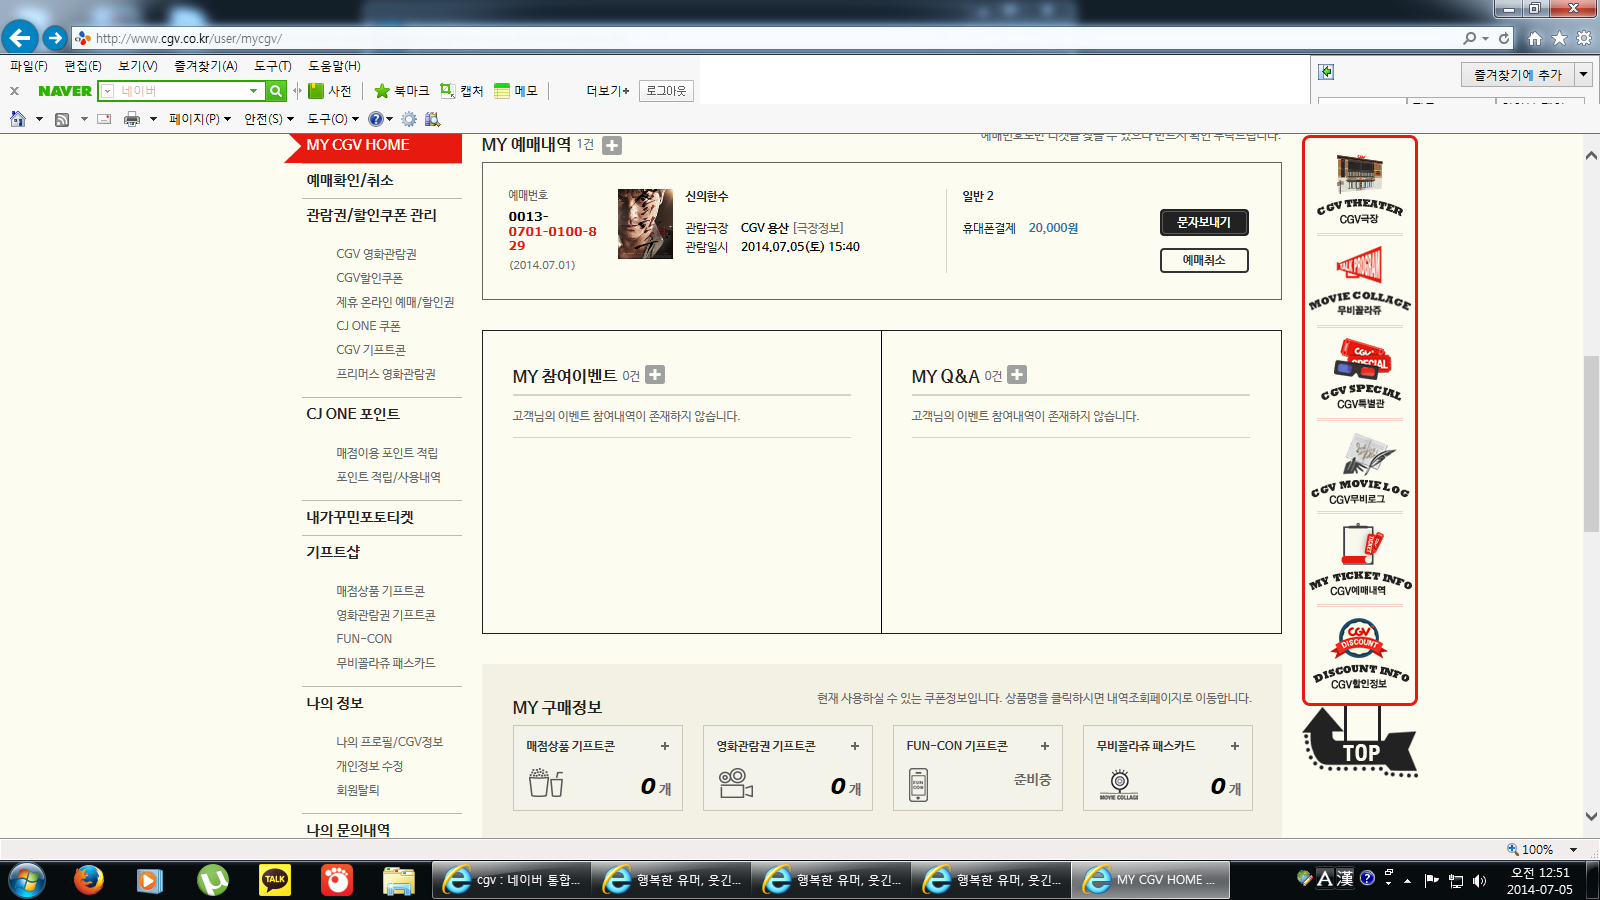Open the 도구(O) command bar dropdown
The image size is (1600, 900).
click(333, 119)
